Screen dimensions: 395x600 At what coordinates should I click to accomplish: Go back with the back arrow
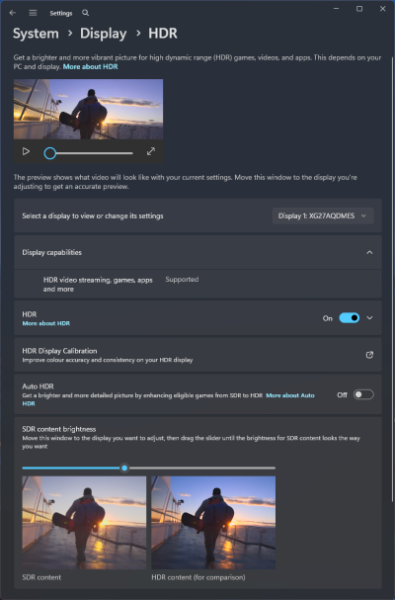(13, 13)
